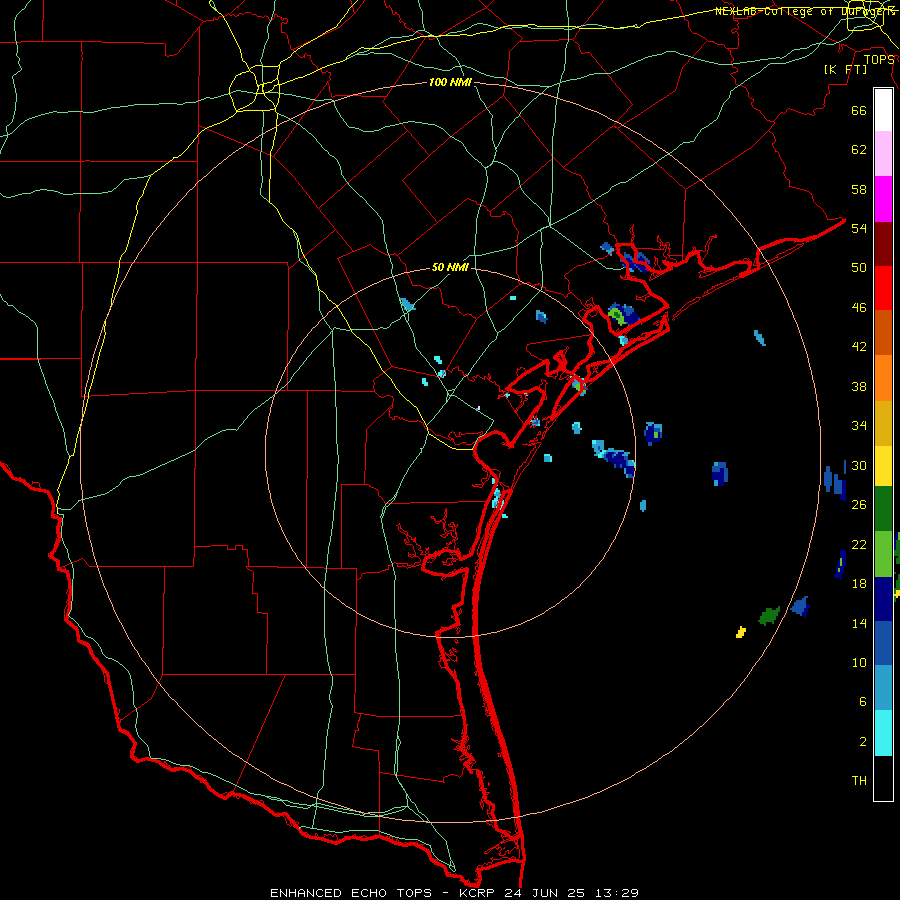Click the black TH threshold legend swatch

point(883,778)
